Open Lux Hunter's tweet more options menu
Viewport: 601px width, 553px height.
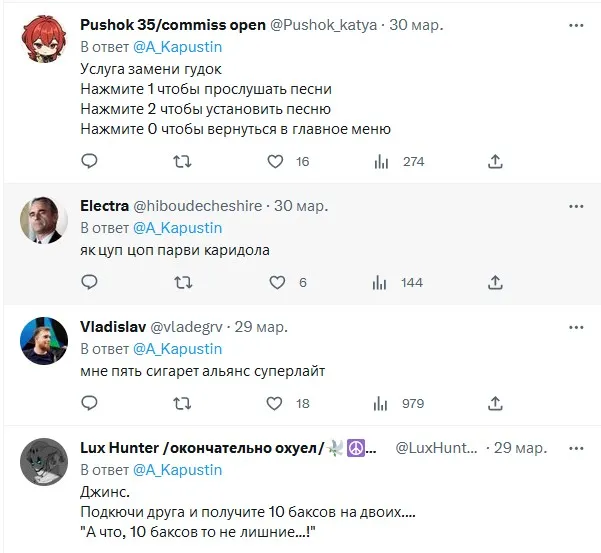pos(576,448)
